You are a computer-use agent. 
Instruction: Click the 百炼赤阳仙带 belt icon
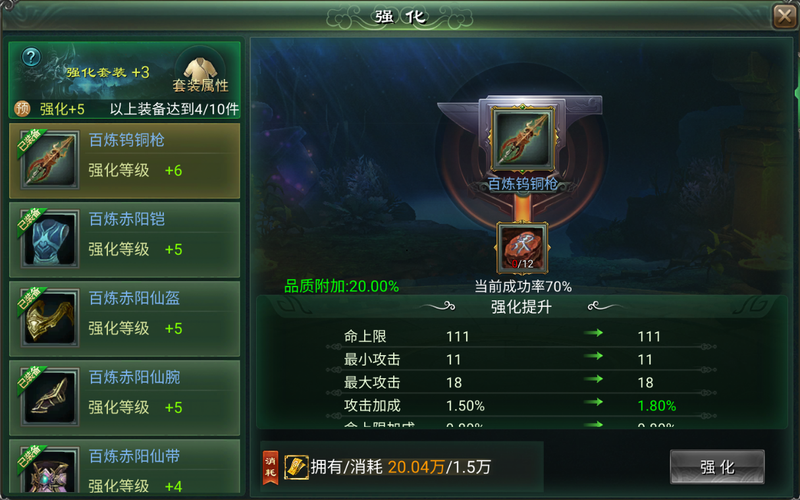pos(49,470)
